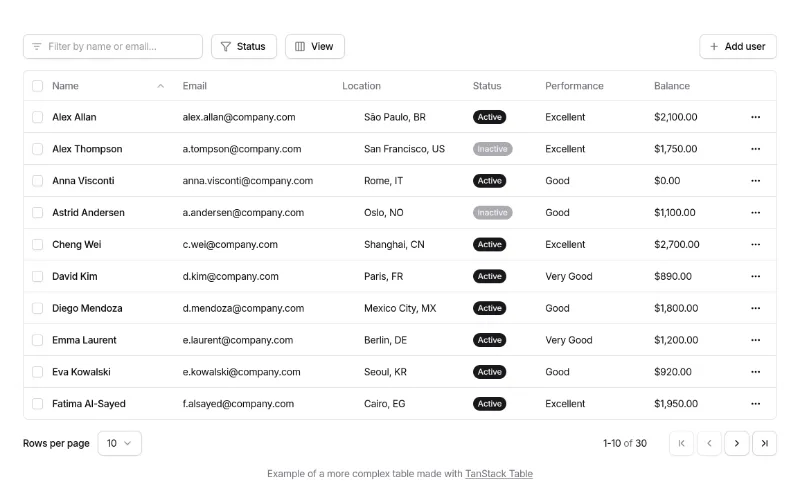This screenshot has height=500, width=800.
Task: Open row actions menu for Astrid Andersen
Action: click(755, 213)
